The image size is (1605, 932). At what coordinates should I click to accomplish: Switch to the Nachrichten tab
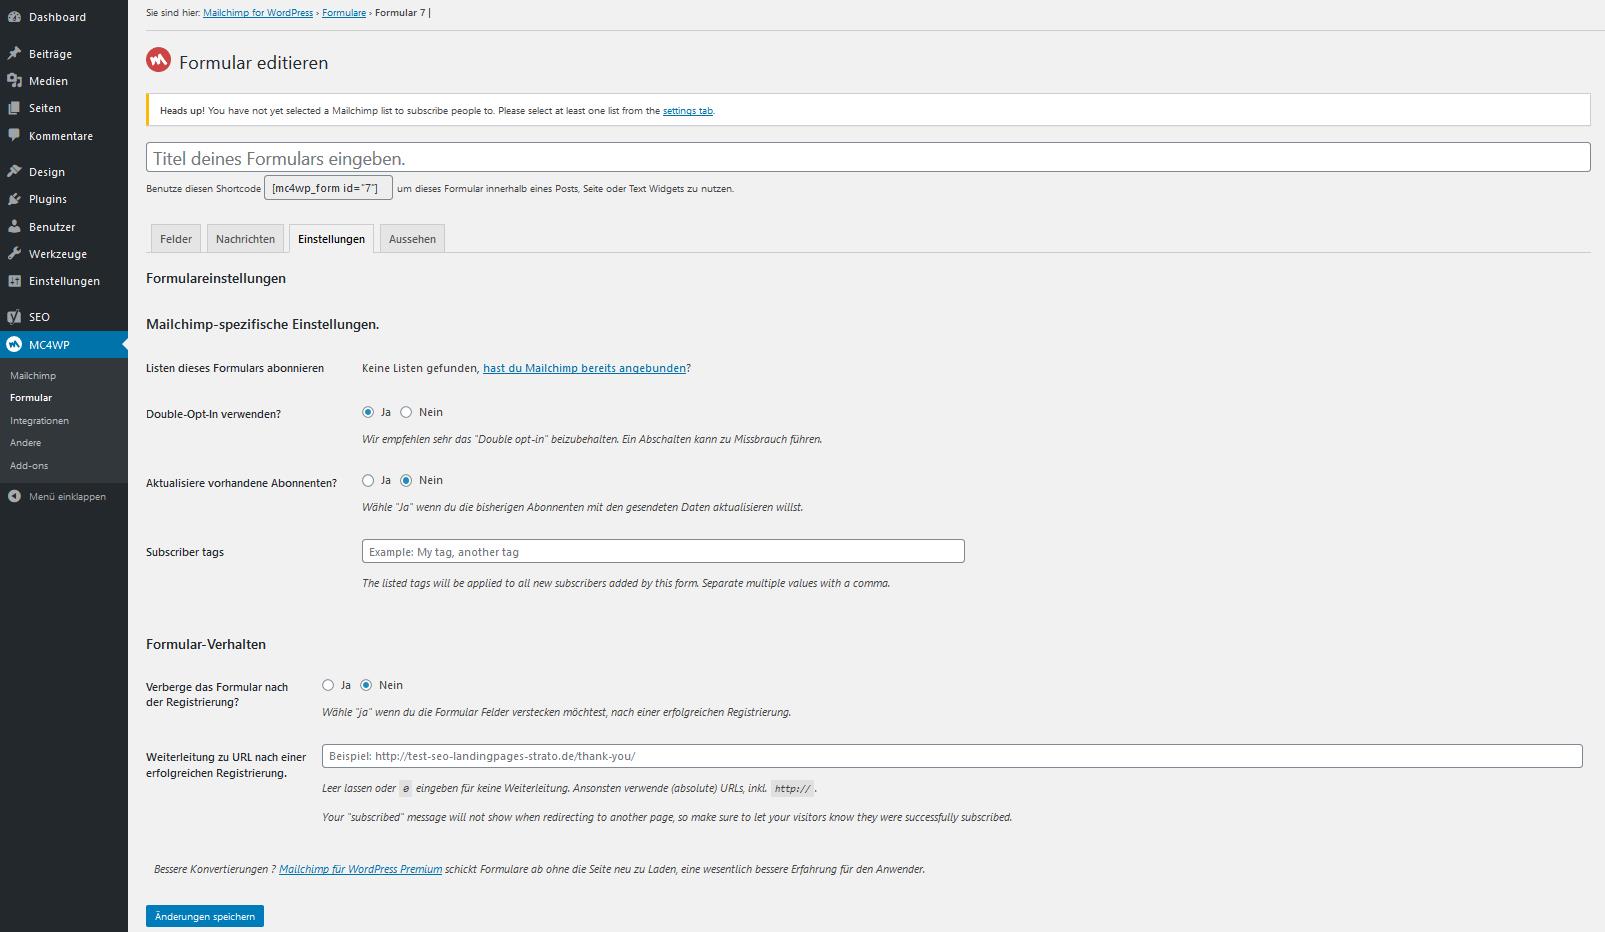tap(245, 238)
